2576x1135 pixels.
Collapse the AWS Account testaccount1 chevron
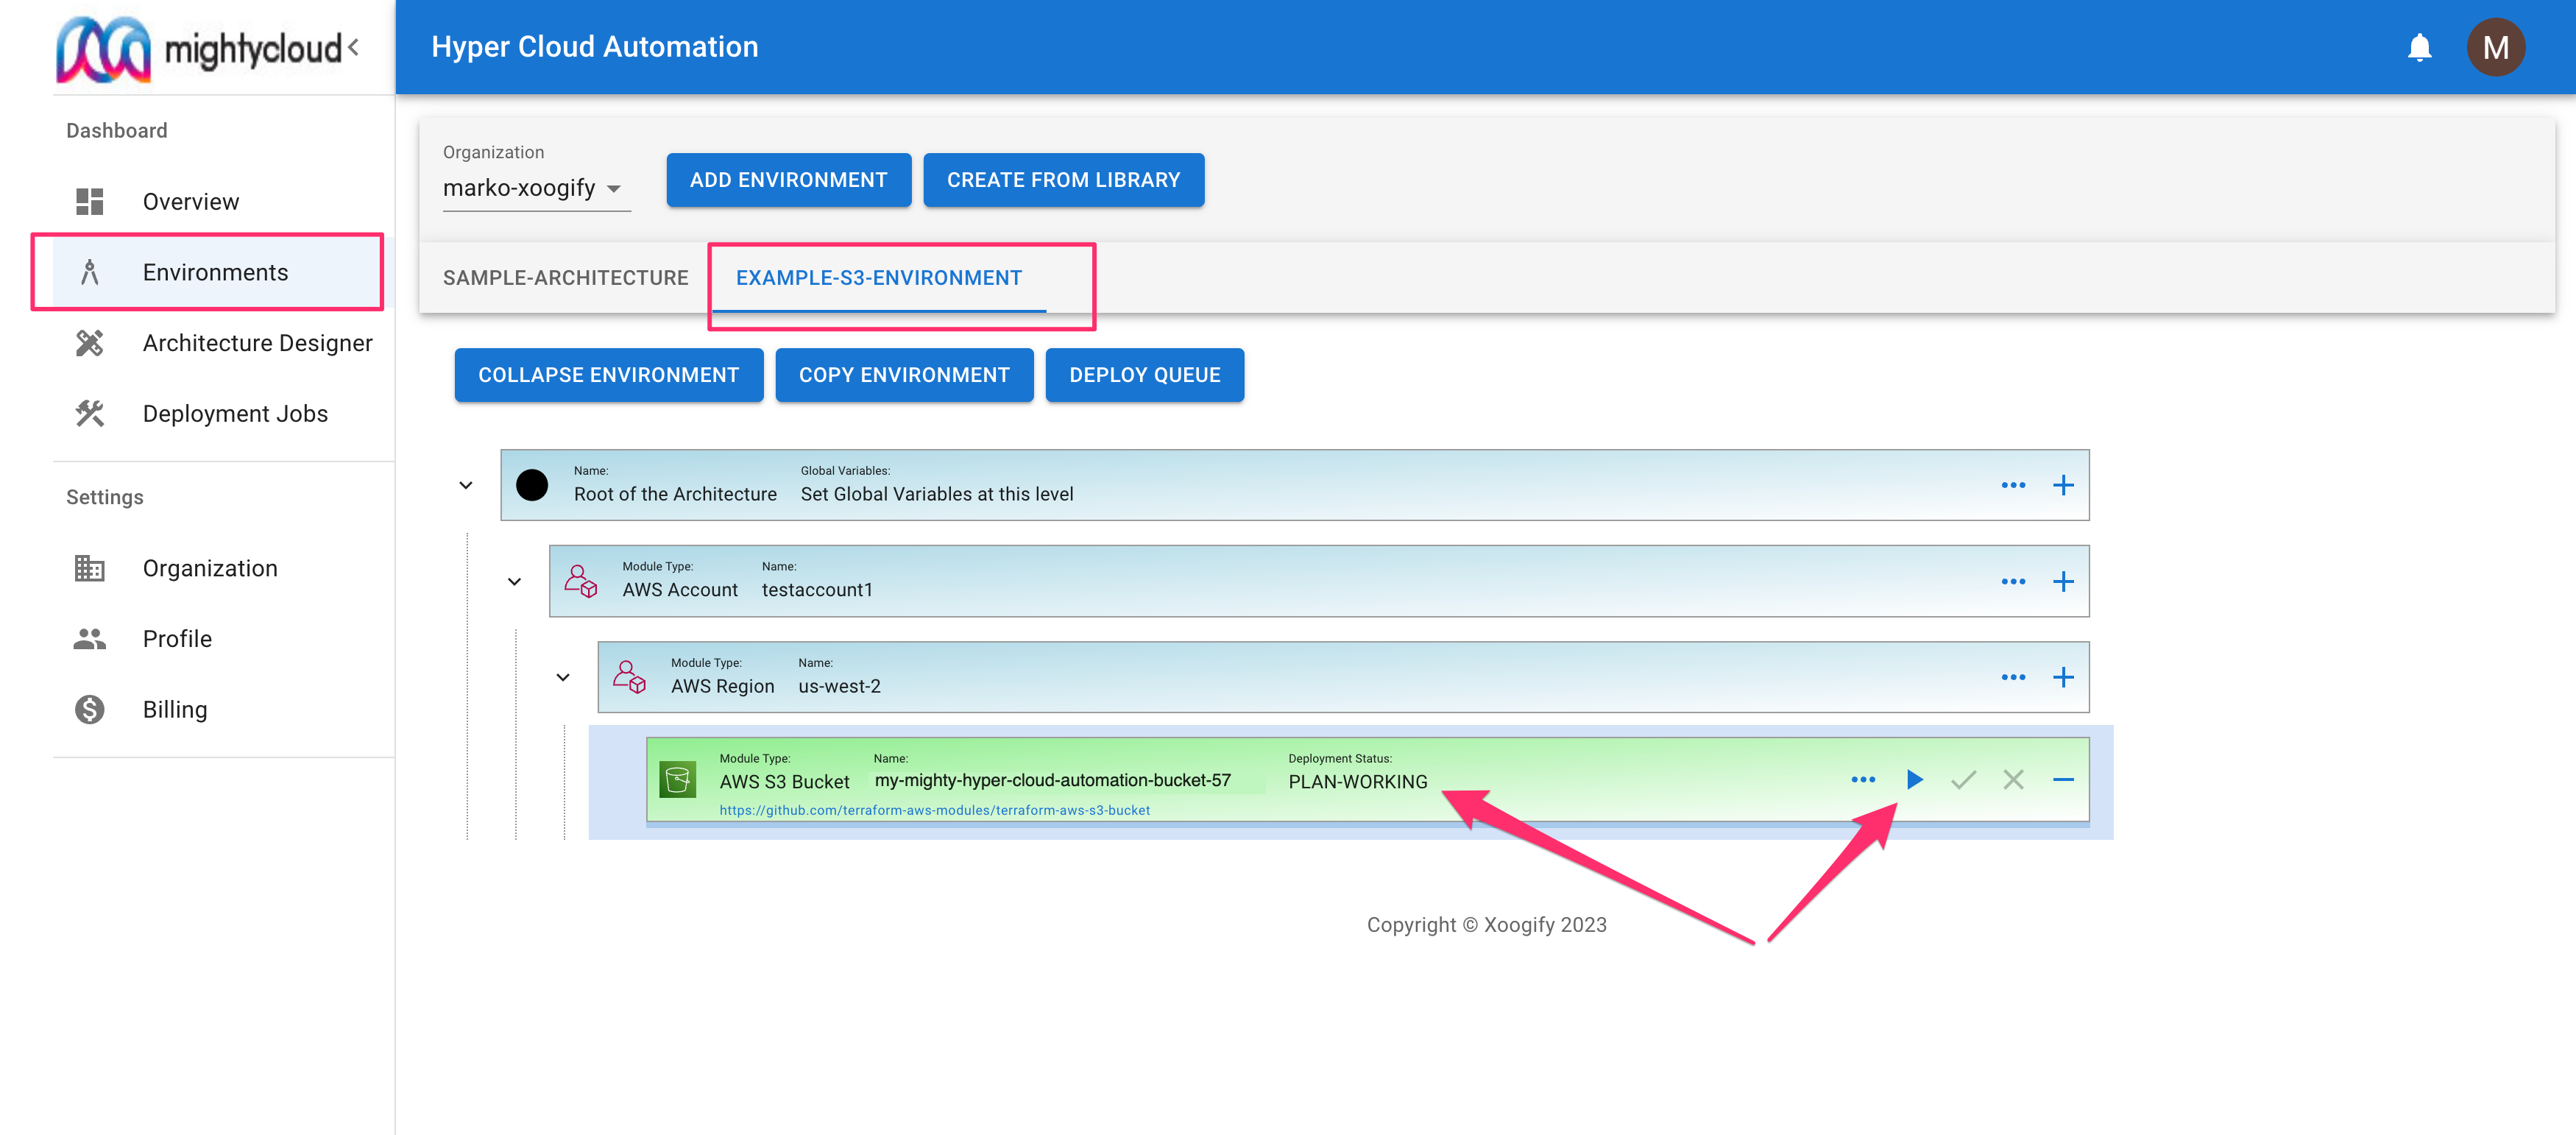514,582
